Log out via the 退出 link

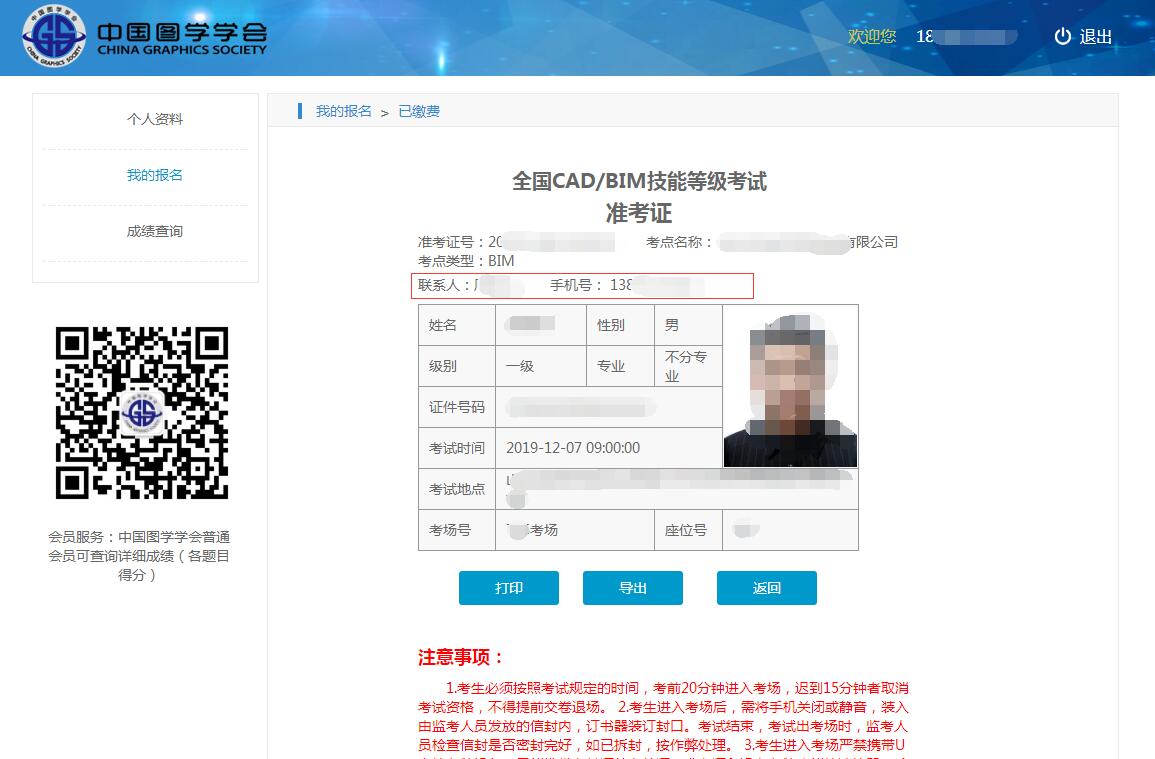point(1096,37)
